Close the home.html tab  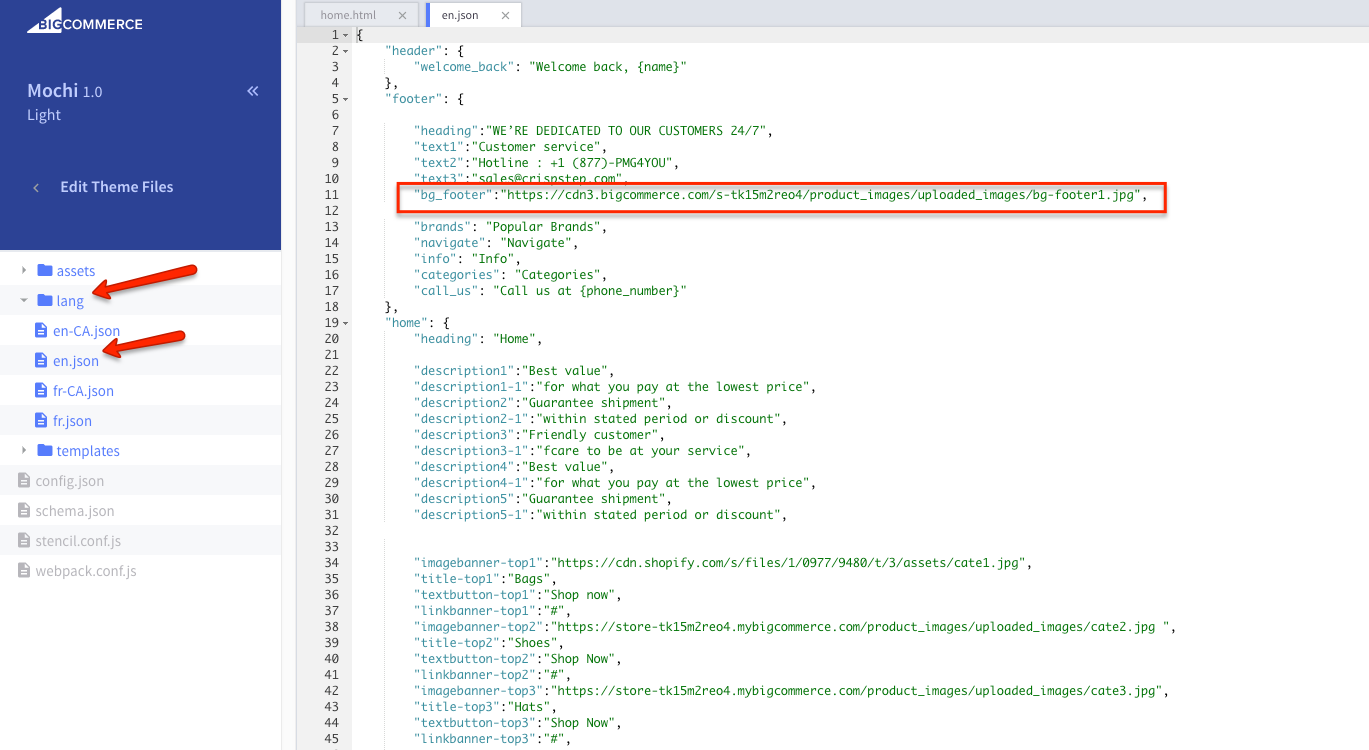click(x=402, y=15)
